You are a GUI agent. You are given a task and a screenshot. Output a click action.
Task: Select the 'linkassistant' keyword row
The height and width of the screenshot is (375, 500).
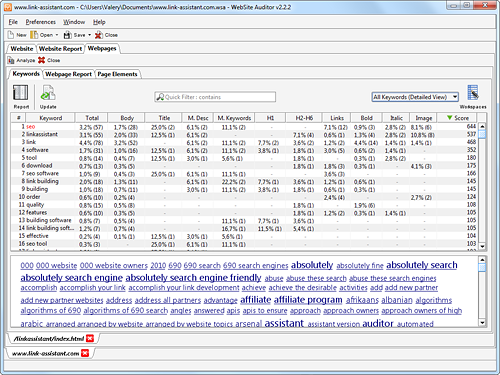point(244,134)
